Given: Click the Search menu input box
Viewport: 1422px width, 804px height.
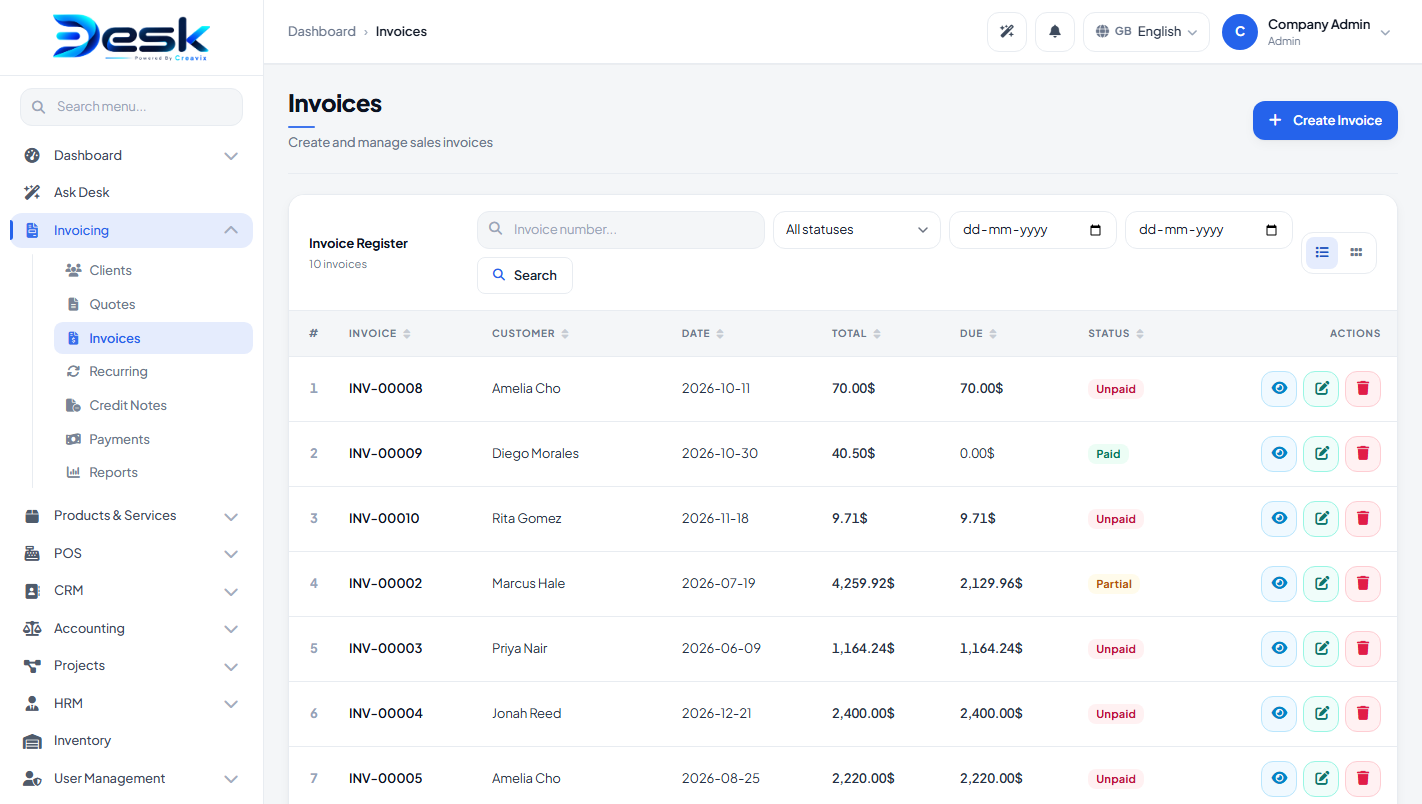Looking at the screenshot, I should pos(131,107).
